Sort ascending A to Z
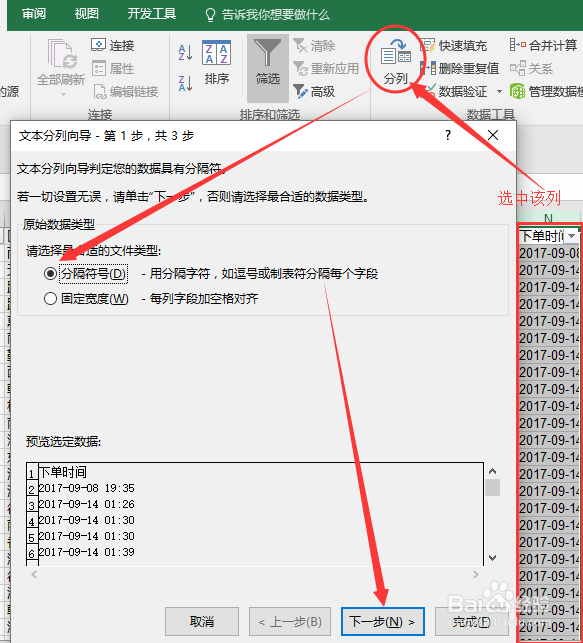 pyautogui.click(x=185, y=52)
